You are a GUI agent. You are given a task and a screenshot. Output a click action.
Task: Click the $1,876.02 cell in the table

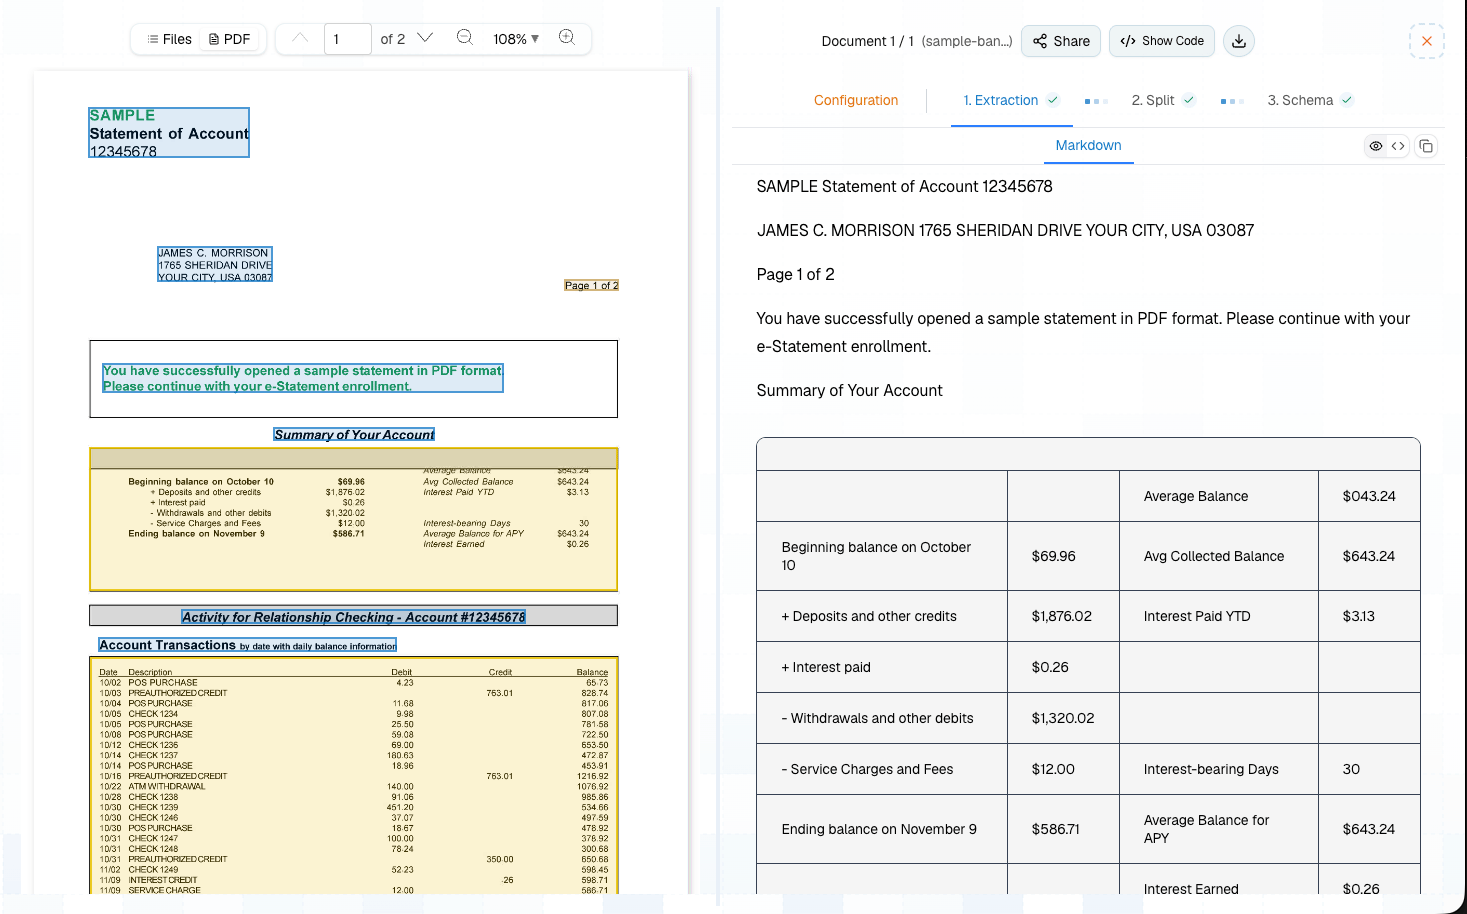(x=1063, y=616)
